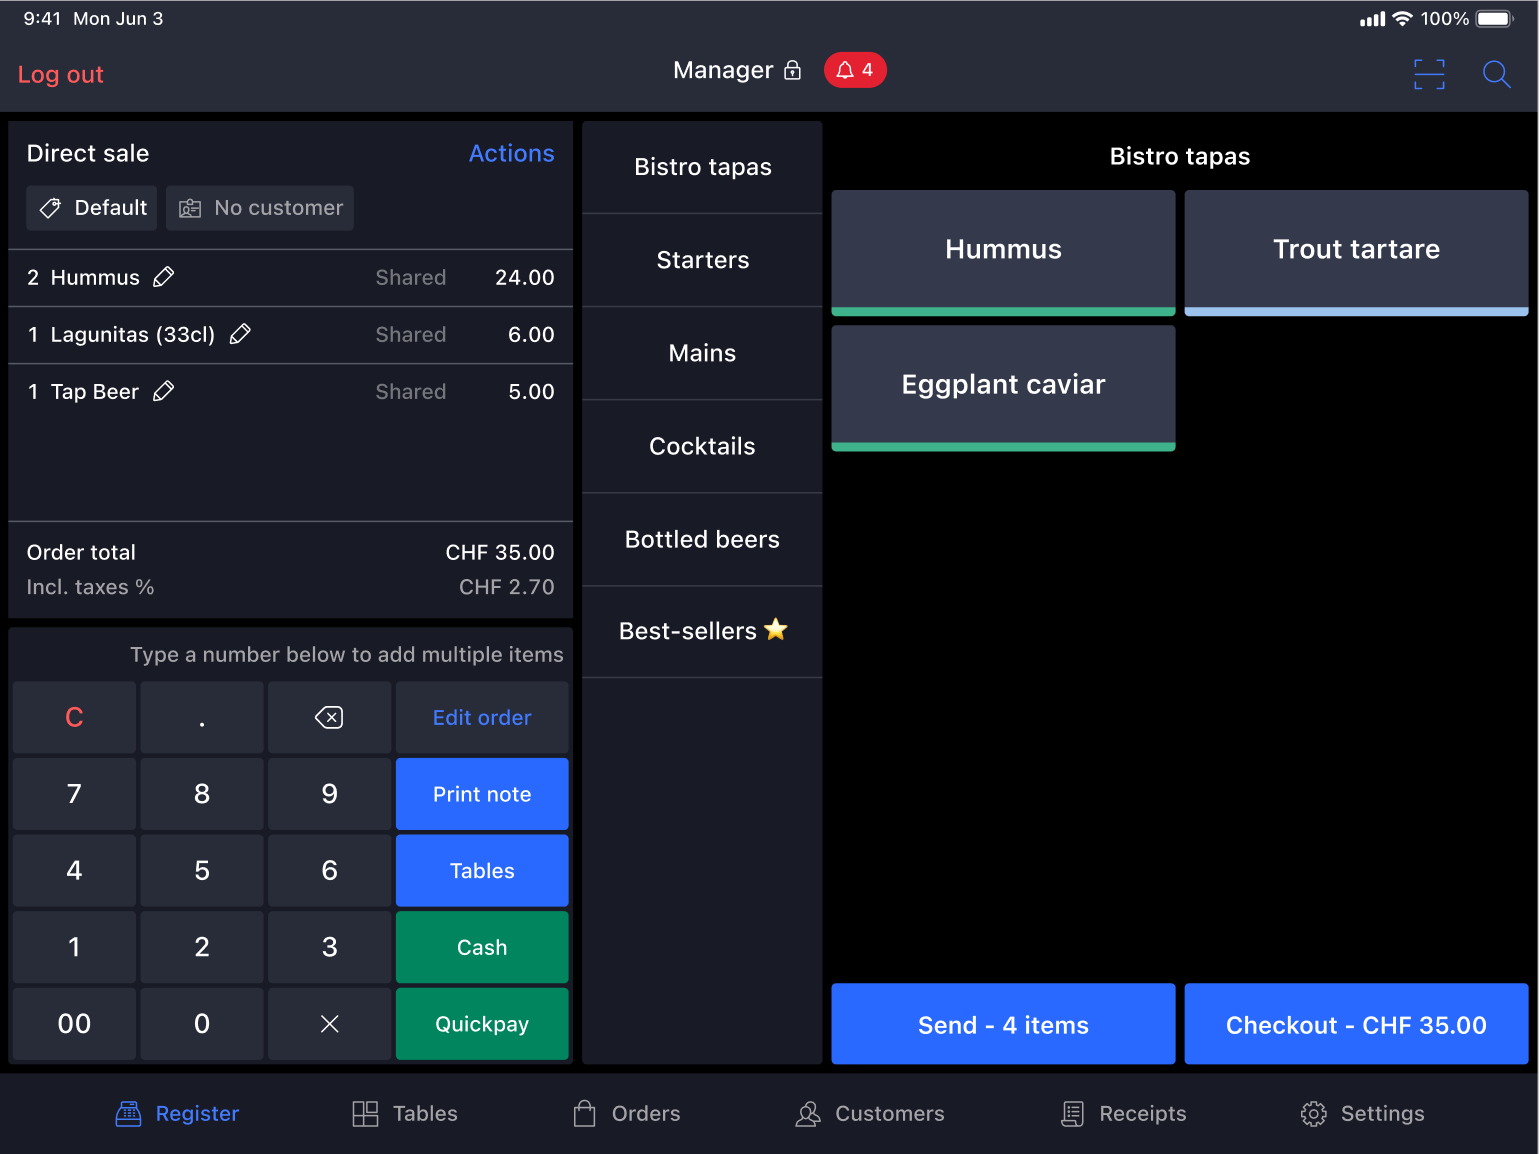Screen dimensions: 1539x1154
Task: Click the Default price tag icon
Action: point(49,208)
